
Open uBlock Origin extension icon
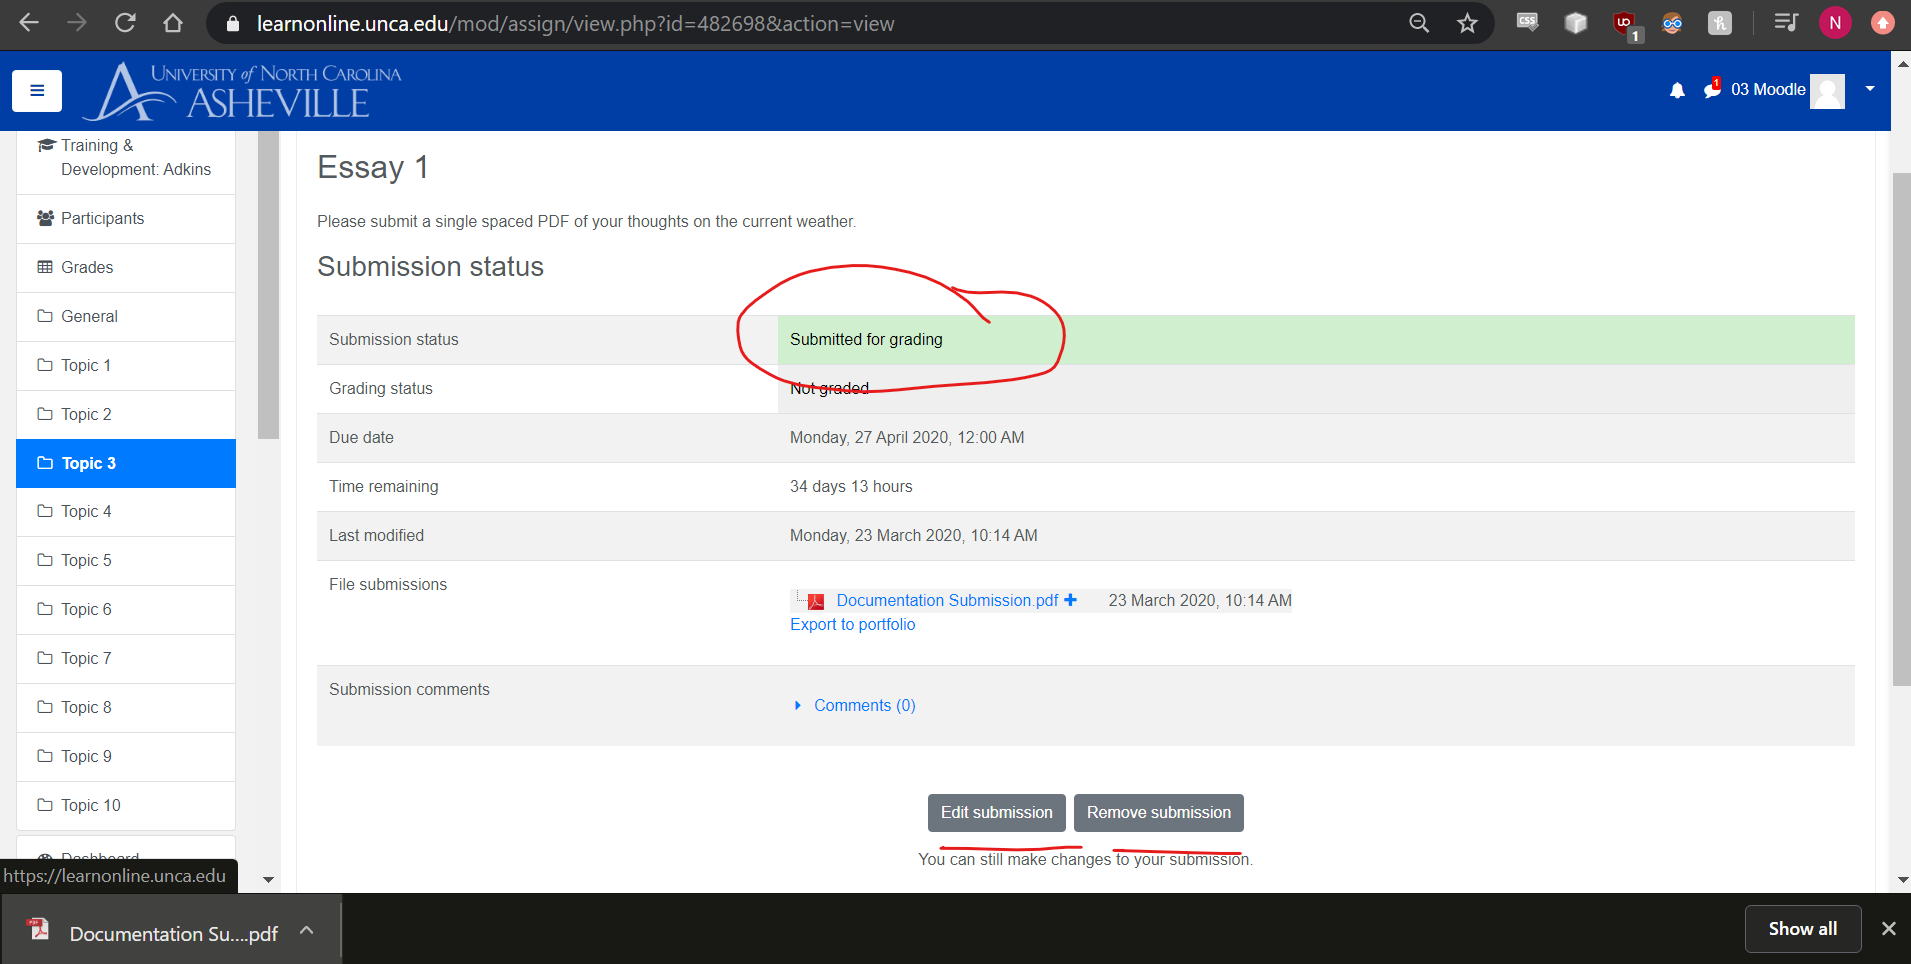[x=1624, y=23]
